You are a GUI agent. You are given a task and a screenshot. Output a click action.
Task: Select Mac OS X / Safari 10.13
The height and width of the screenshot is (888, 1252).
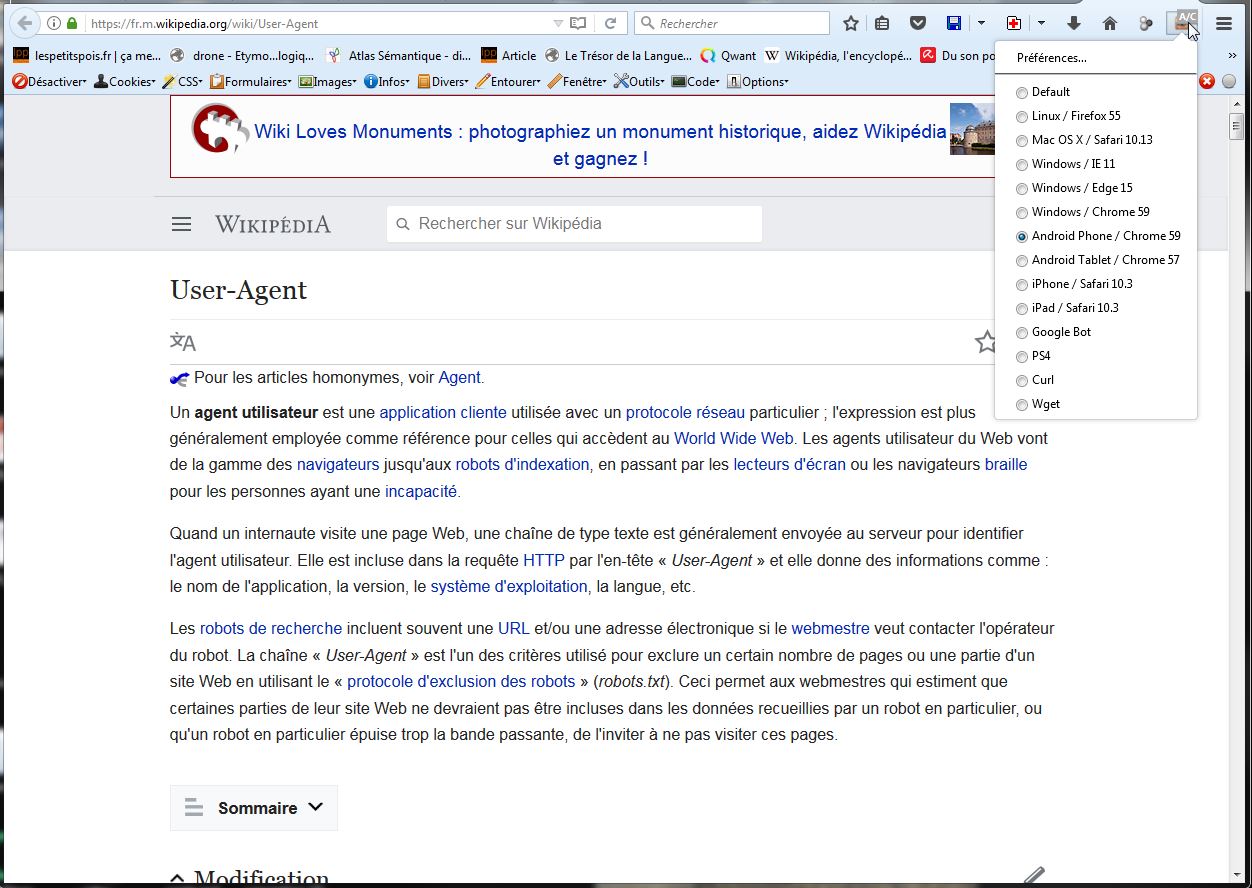pyautogui.click(x=1084, y=140)
